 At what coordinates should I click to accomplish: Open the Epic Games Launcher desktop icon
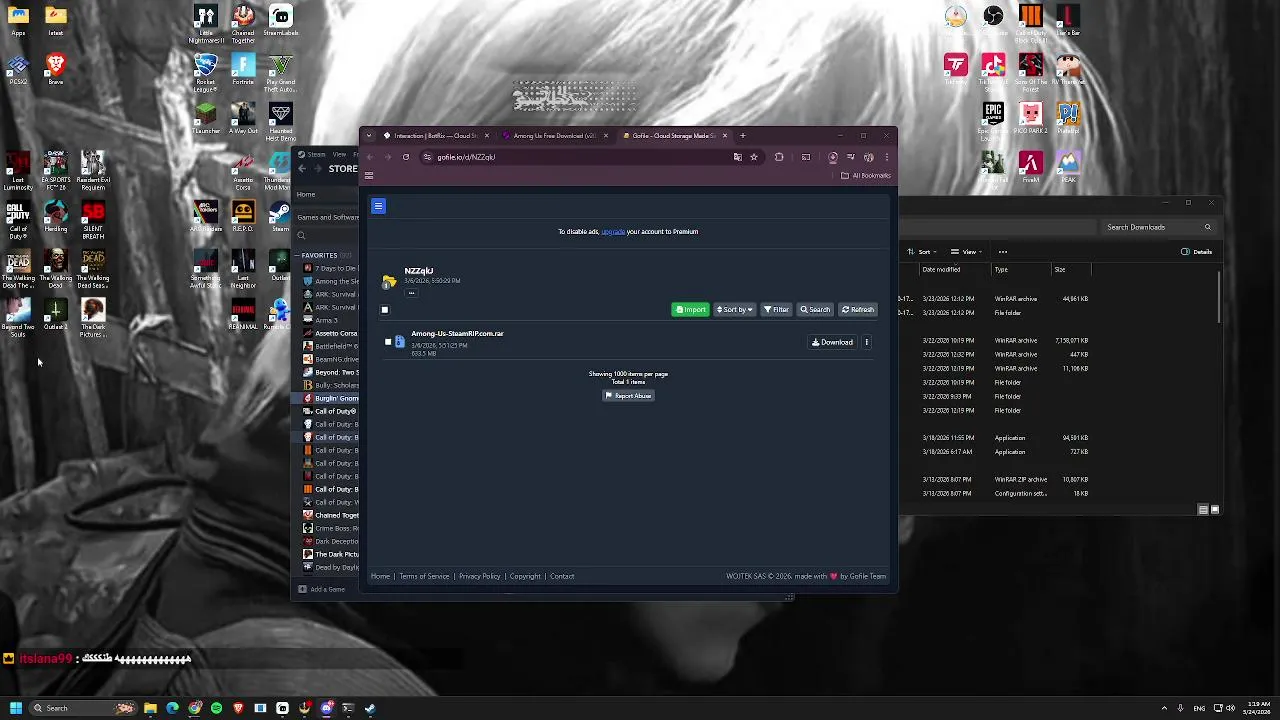993,120
